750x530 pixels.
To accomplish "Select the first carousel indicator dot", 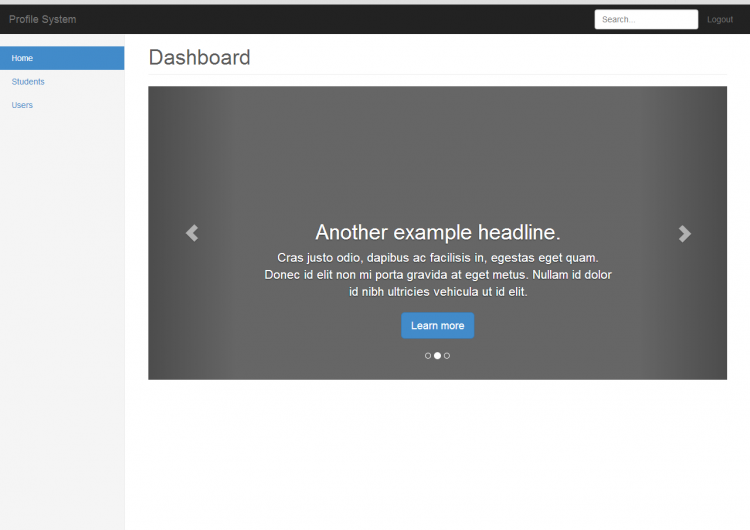I will (x=428, y=355).
